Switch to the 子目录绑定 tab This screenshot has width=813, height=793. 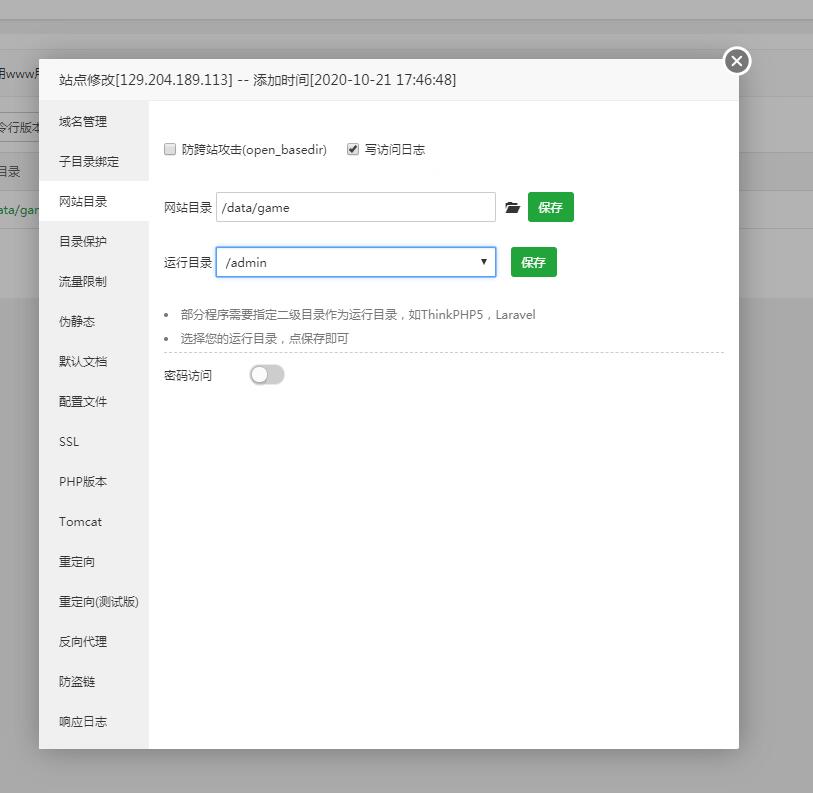(x=89, y=162)
